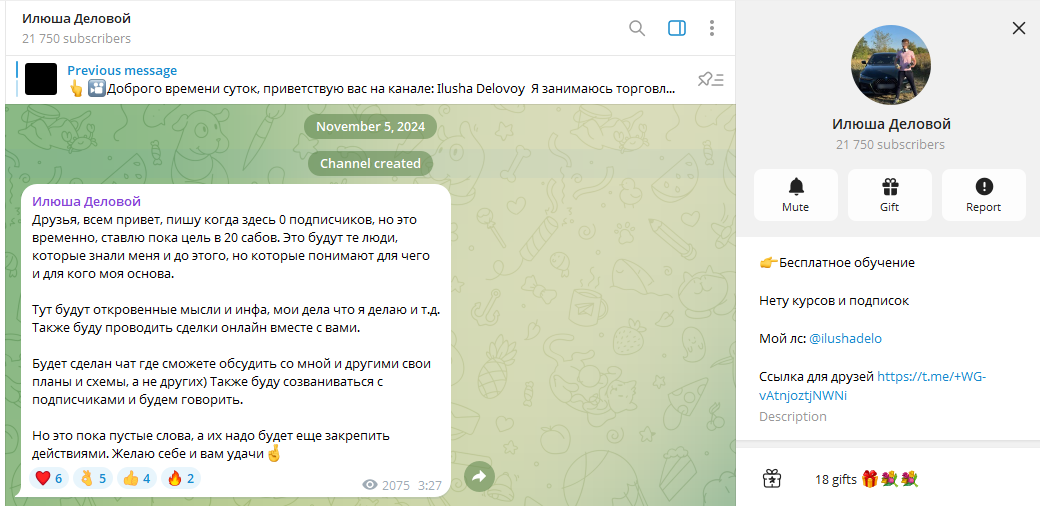This screenshot has height=506, width=1040.
Task: Mute the channel with the bell button
Action: coord(795,195)
